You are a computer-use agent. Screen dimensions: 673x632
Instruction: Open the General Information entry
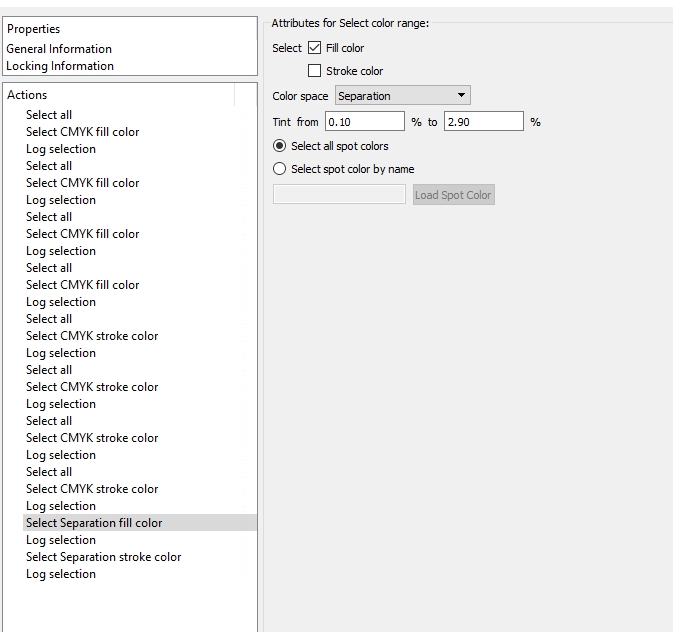click(59, 49)
